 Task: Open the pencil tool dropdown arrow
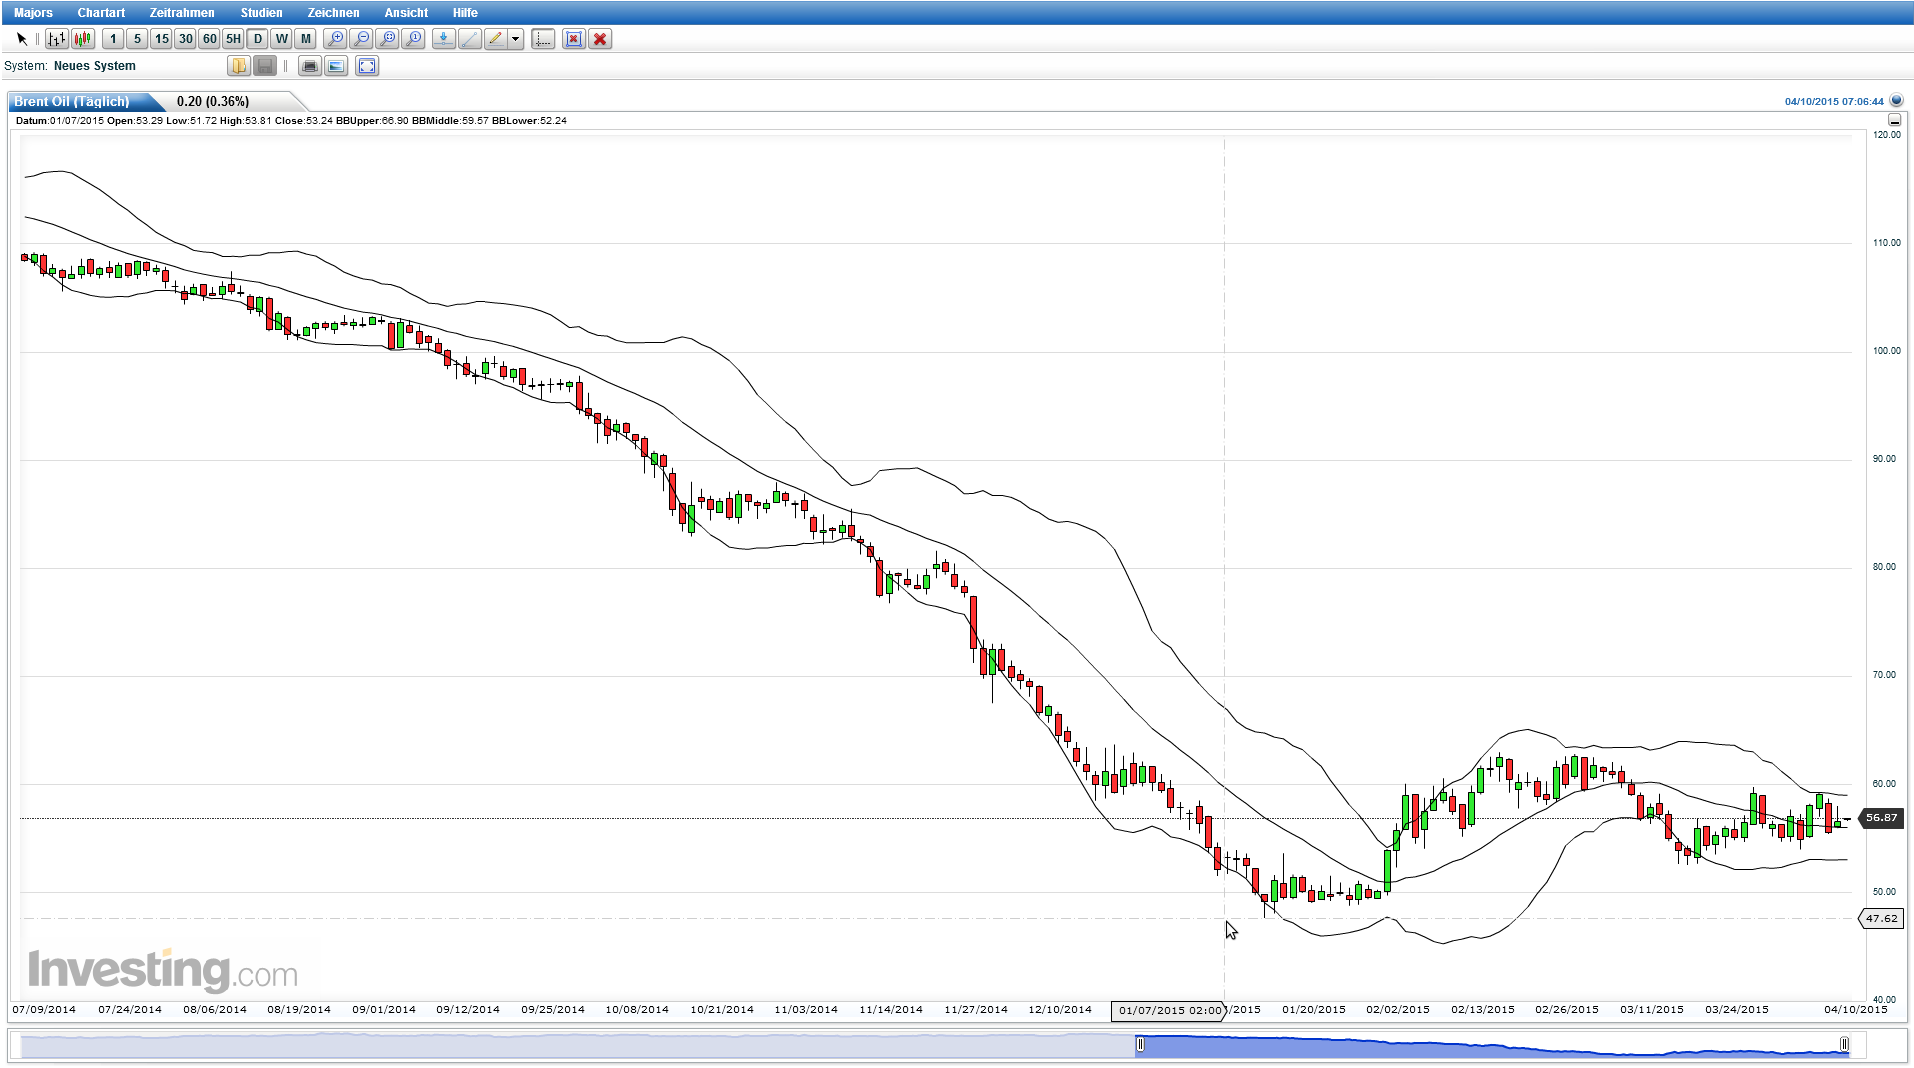pos(515,39)
